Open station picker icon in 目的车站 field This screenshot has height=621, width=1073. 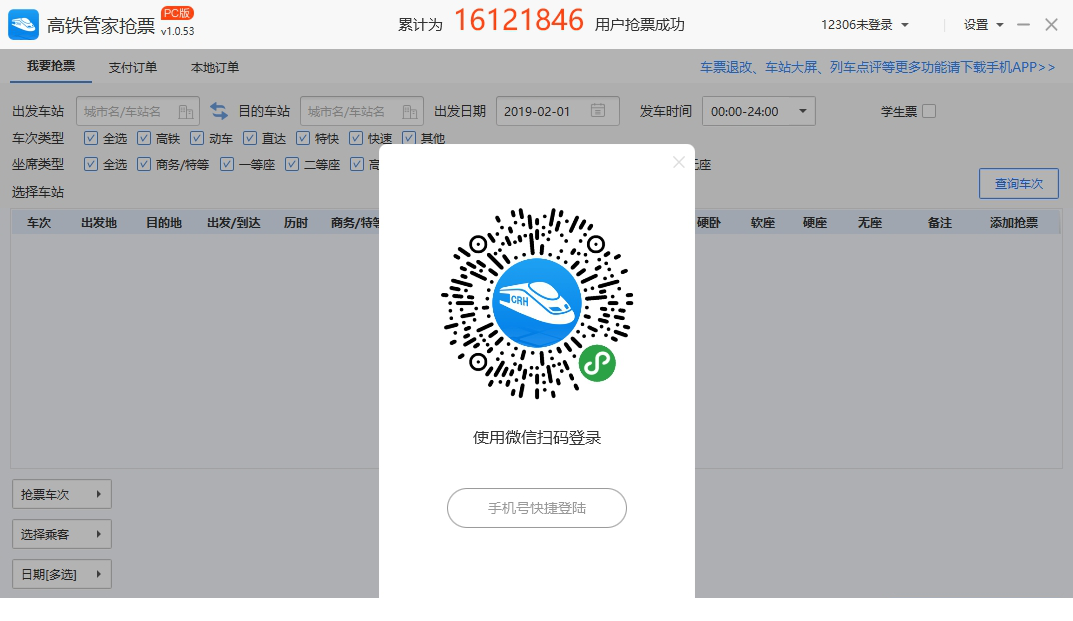pyautogui.click(x=410, y=112)
